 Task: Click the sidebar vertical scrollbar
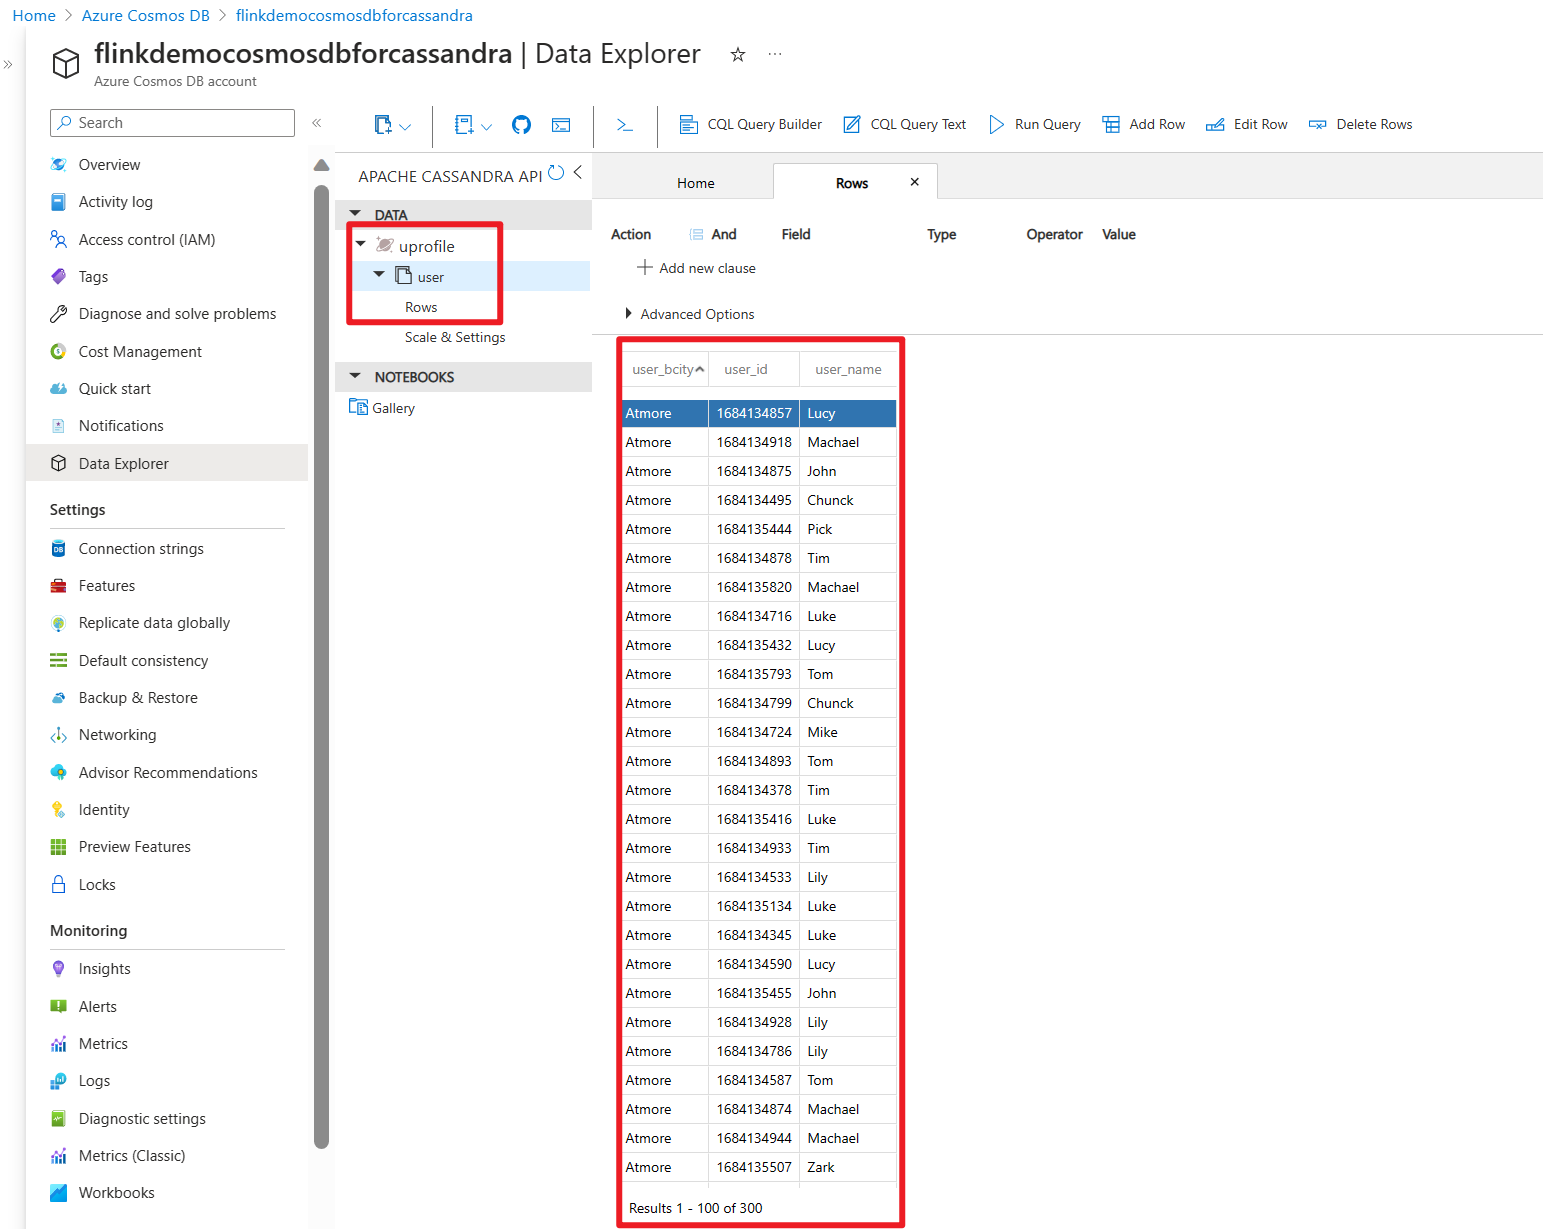[x=321, y=665]
